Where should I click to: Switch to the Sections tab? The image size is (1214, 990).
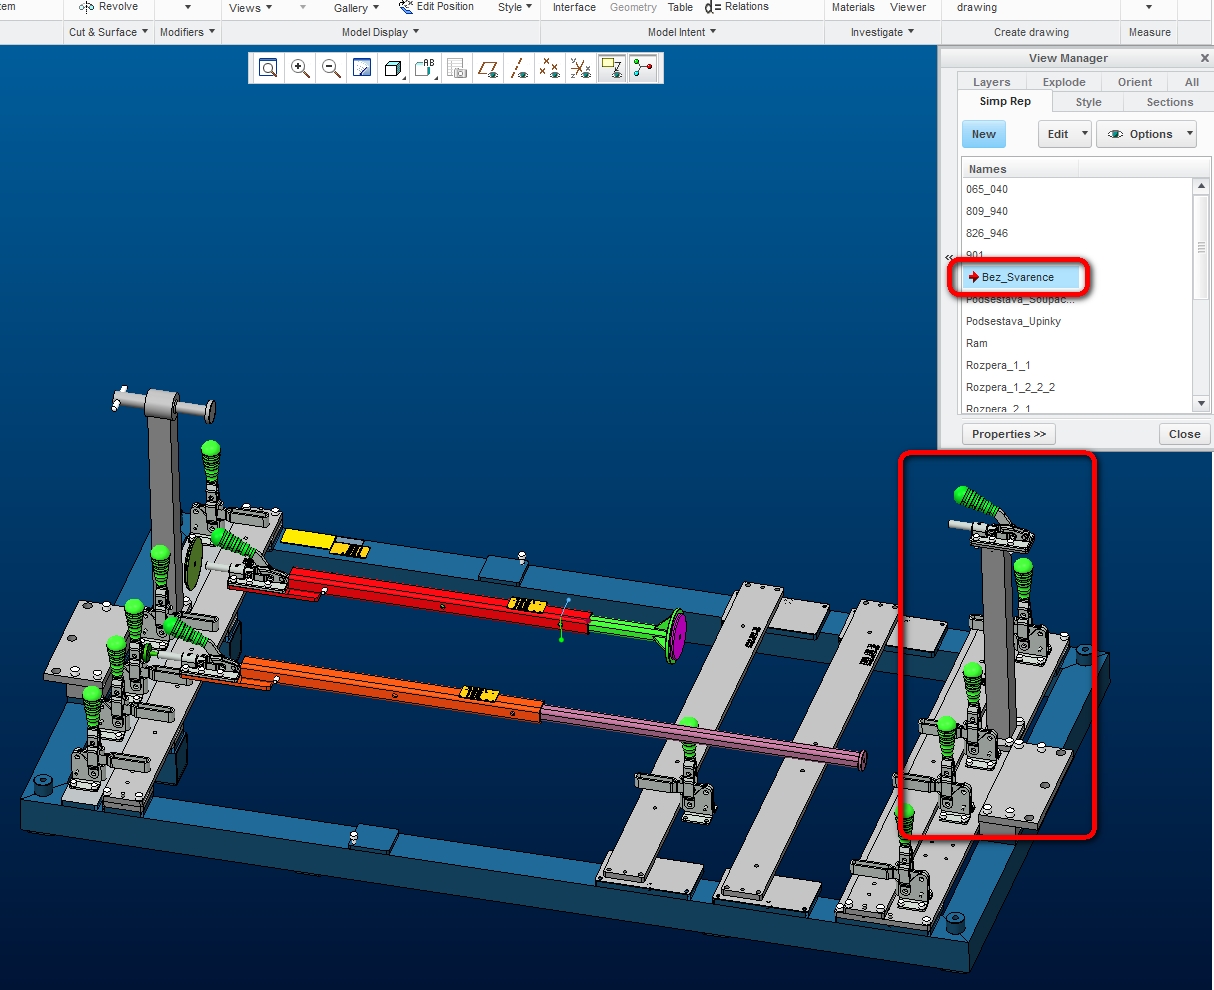pos(1170,102)
